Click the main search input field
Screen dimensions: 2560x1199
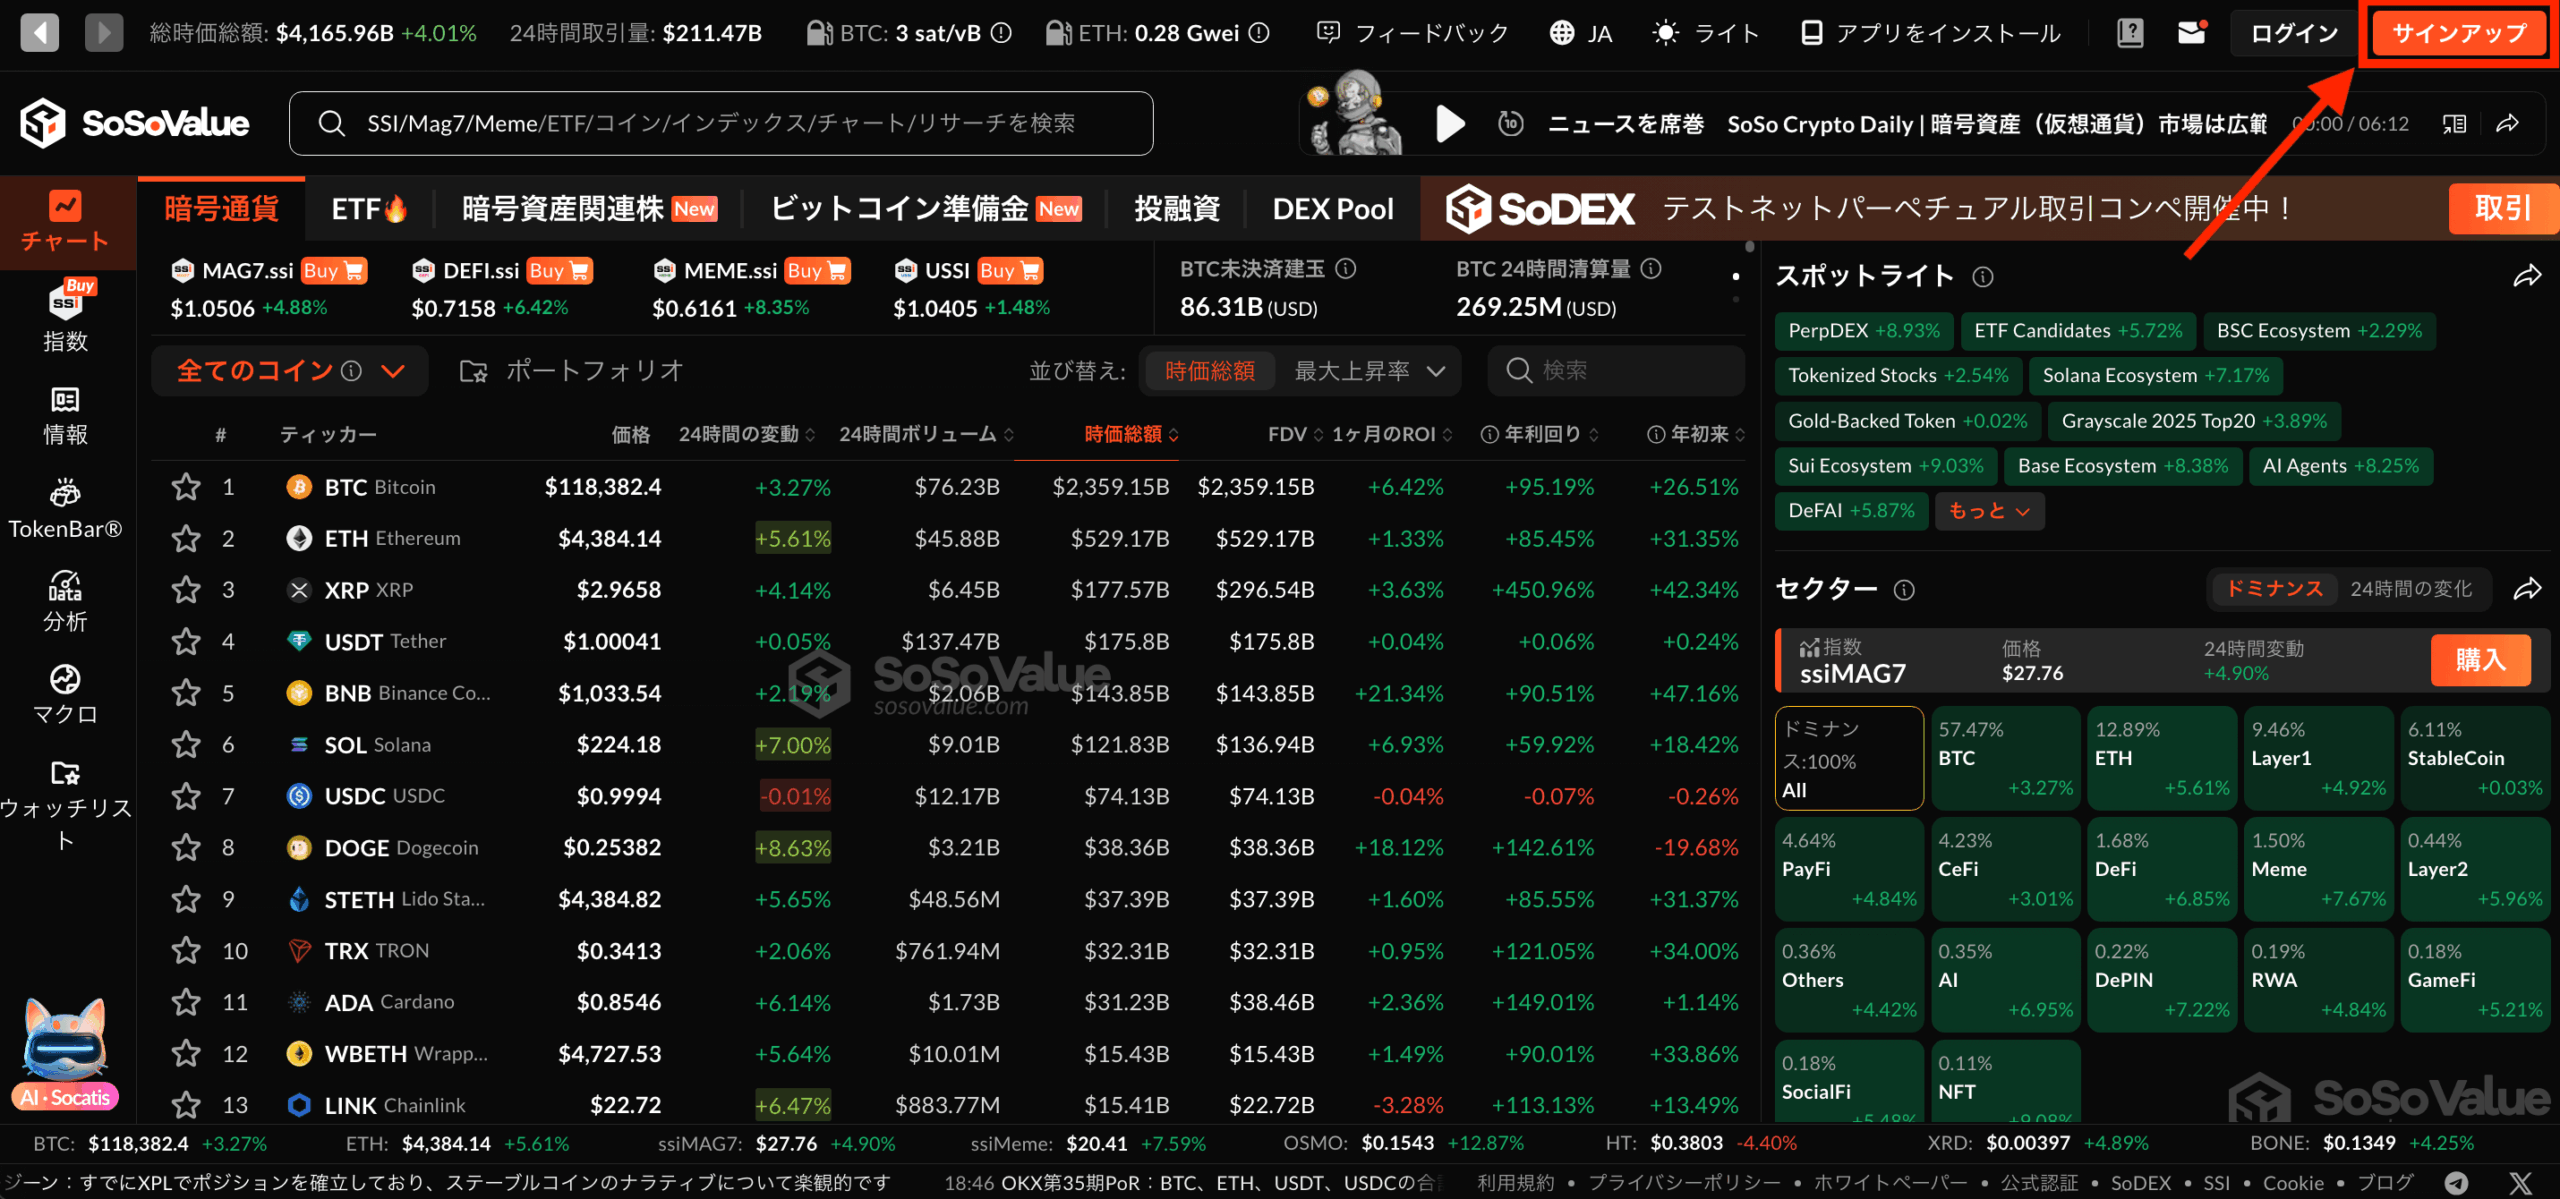click(720, 123)
